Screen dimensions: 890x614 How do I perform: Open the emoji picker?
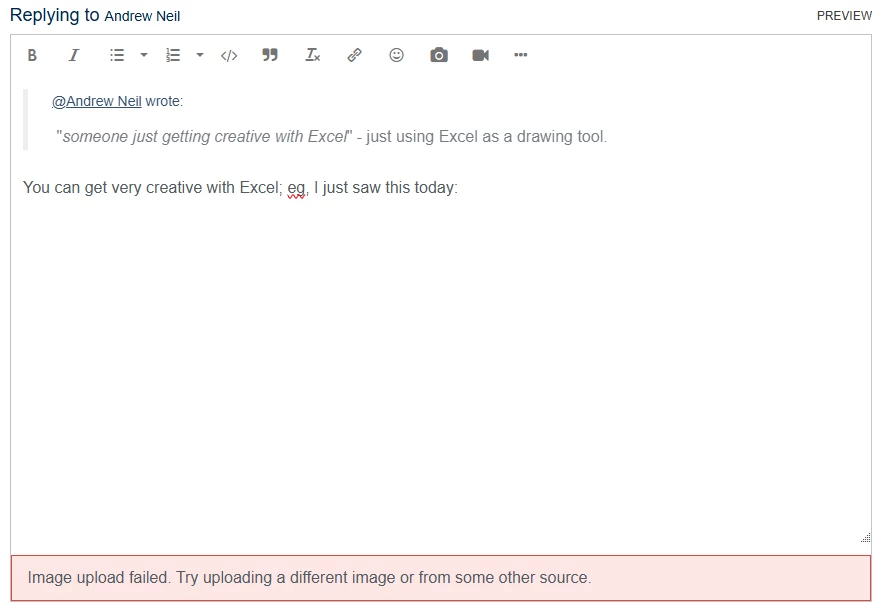pyautogui.click(x=396, y=55)
